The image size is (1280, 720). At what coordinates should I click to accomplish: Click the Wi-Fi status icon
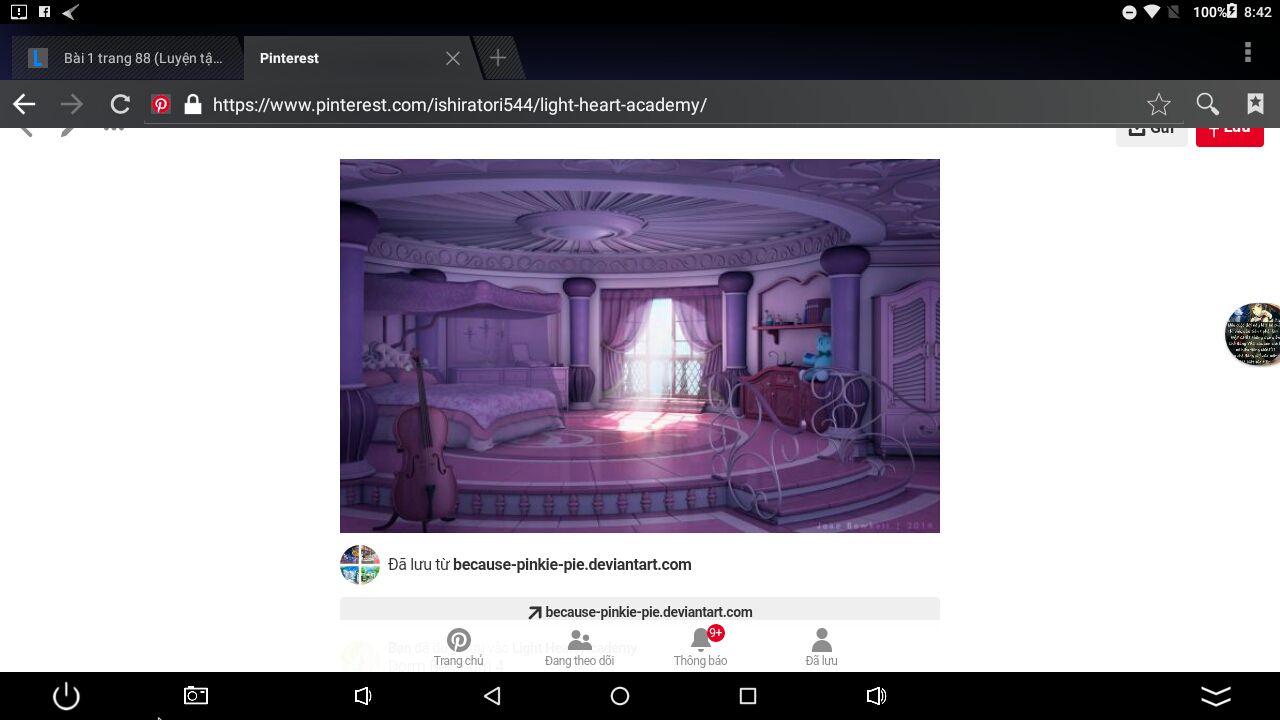[x=1152, y=12]
